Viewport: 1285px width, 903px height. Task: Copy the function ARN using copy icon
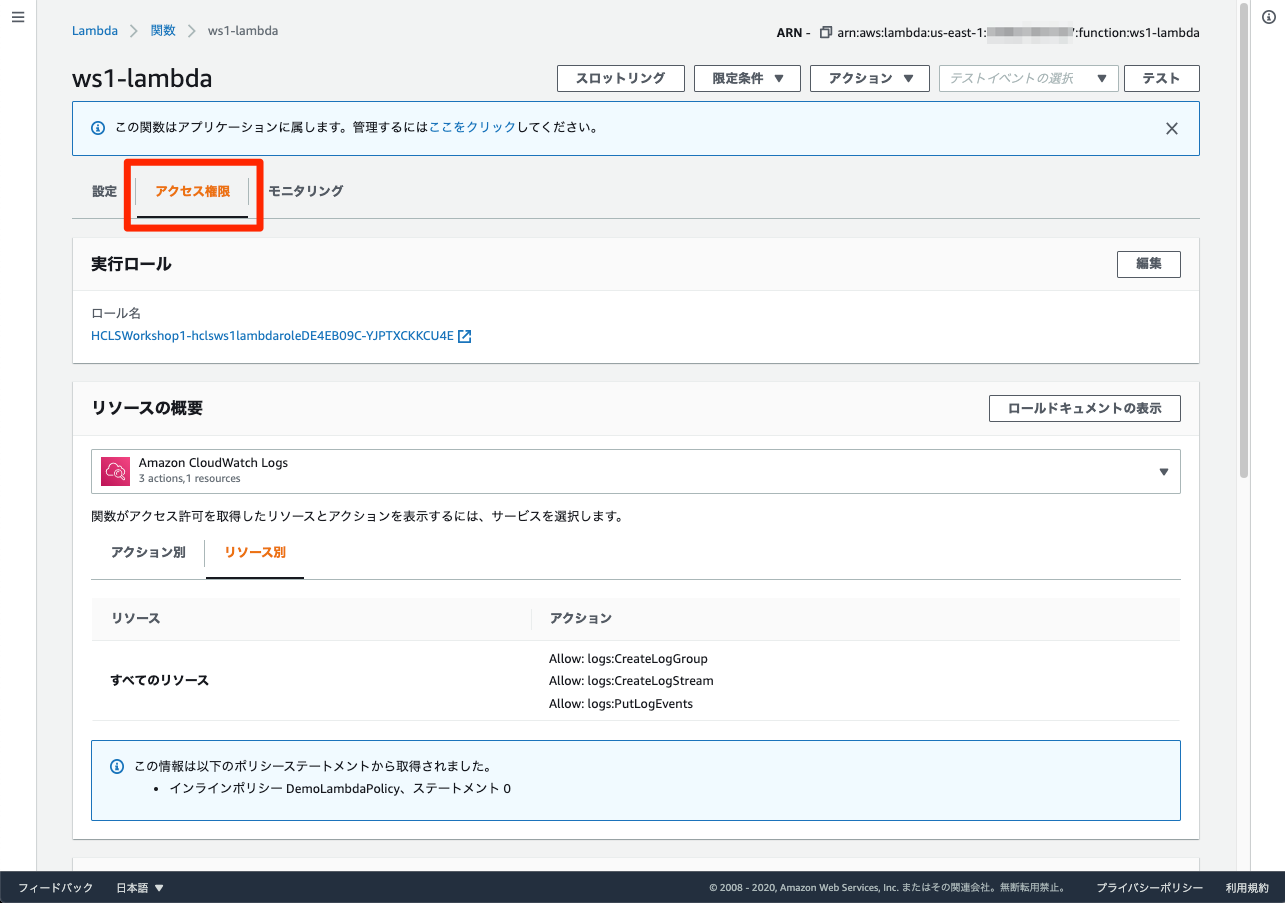coord(825,32)
